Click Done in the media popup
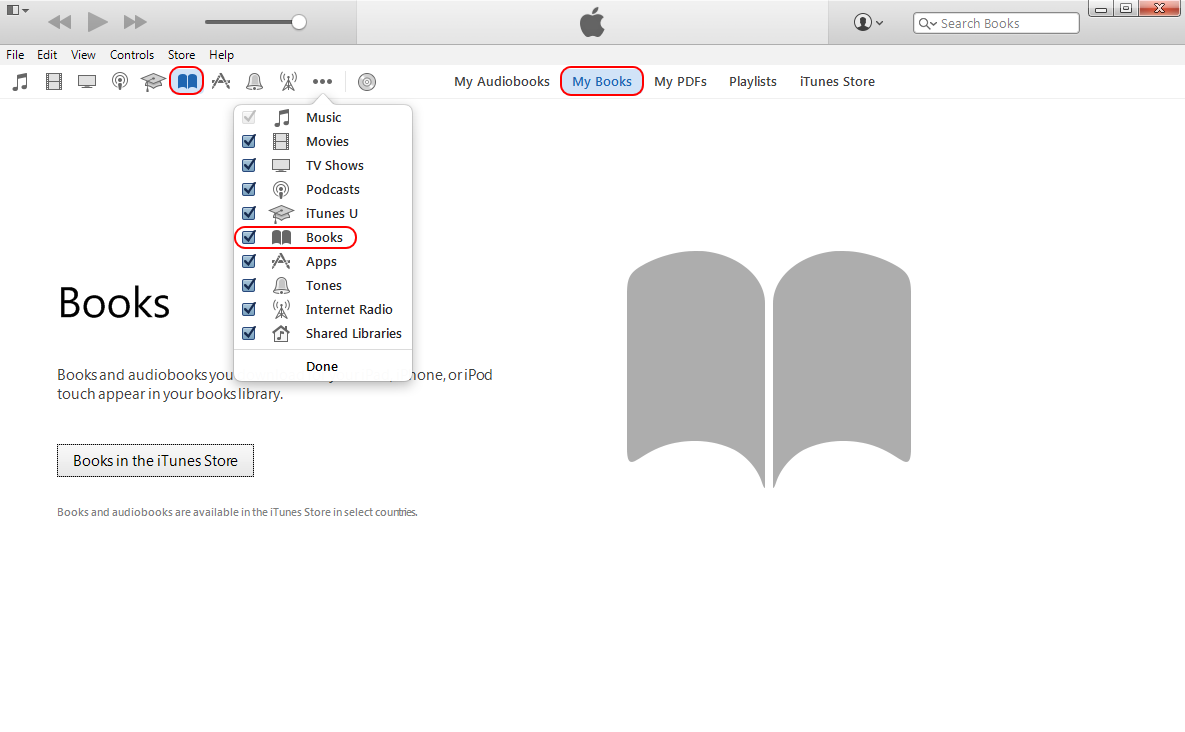The image size is (1185, 732). (322, 366)
